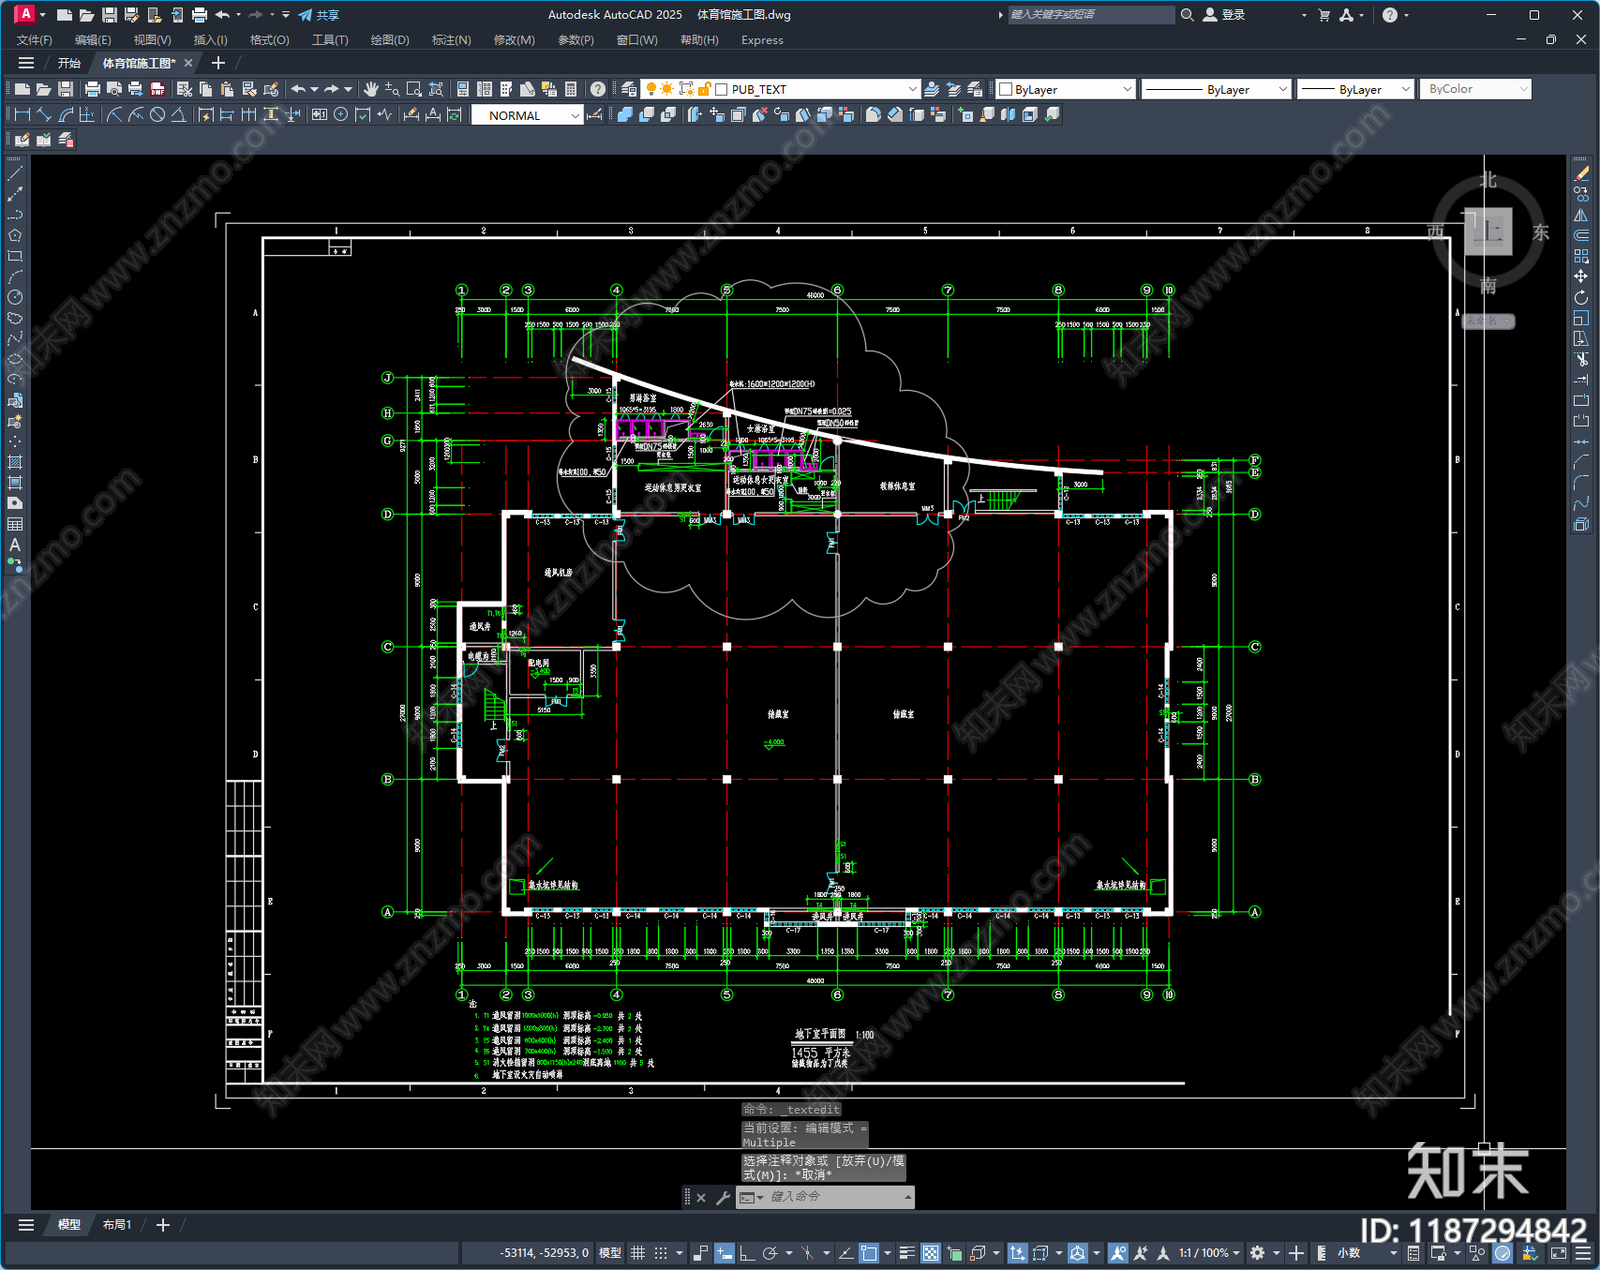Click the command line input field
This screenshot has width=1600, height=1270.
(x=835, y=1197)
